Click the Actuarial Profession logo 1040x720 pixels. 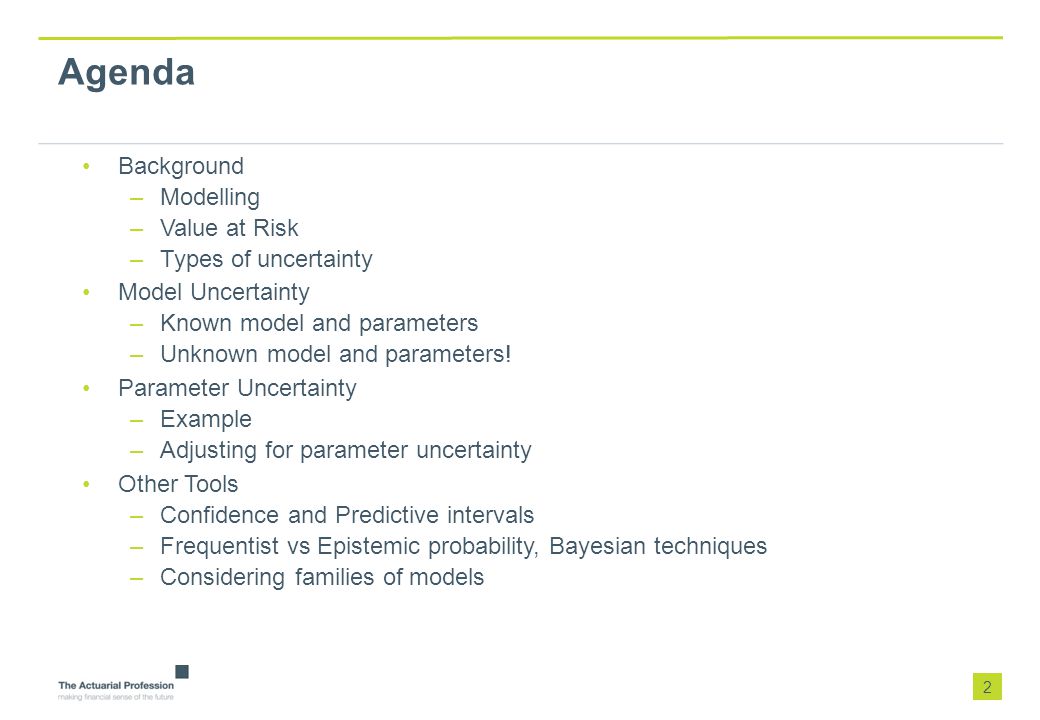point(123,683)
